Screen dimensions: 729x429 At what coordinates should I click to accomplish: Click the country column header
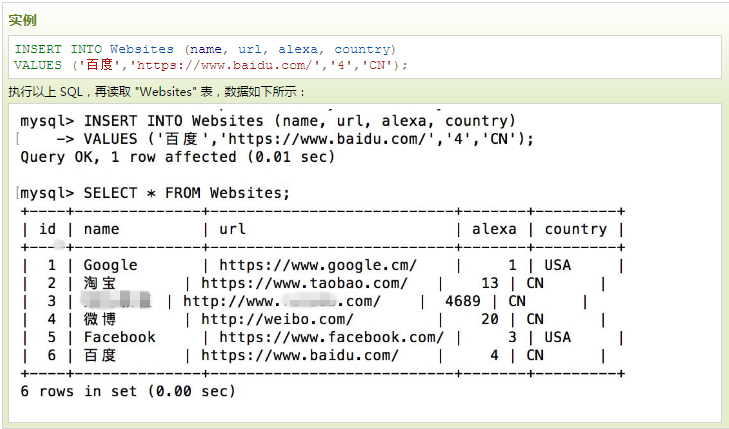[x=576, y=229]
